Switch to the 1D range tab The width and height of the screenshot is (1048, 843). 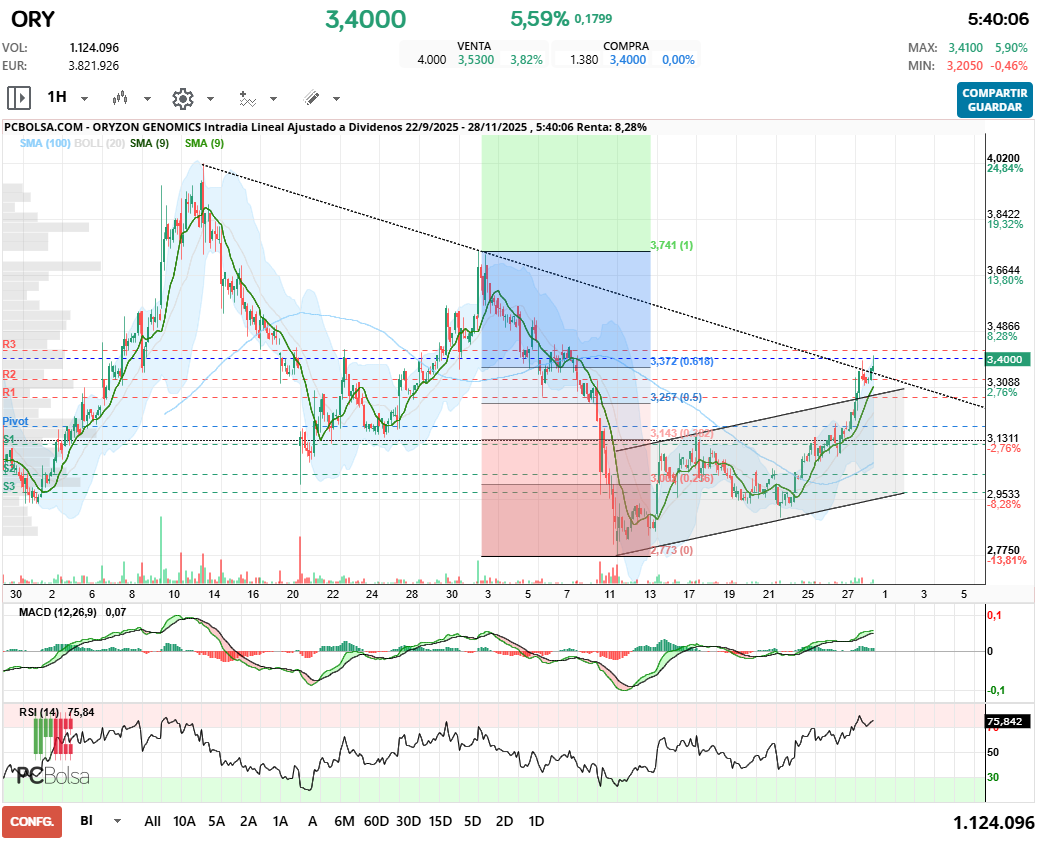click(535, 820)
